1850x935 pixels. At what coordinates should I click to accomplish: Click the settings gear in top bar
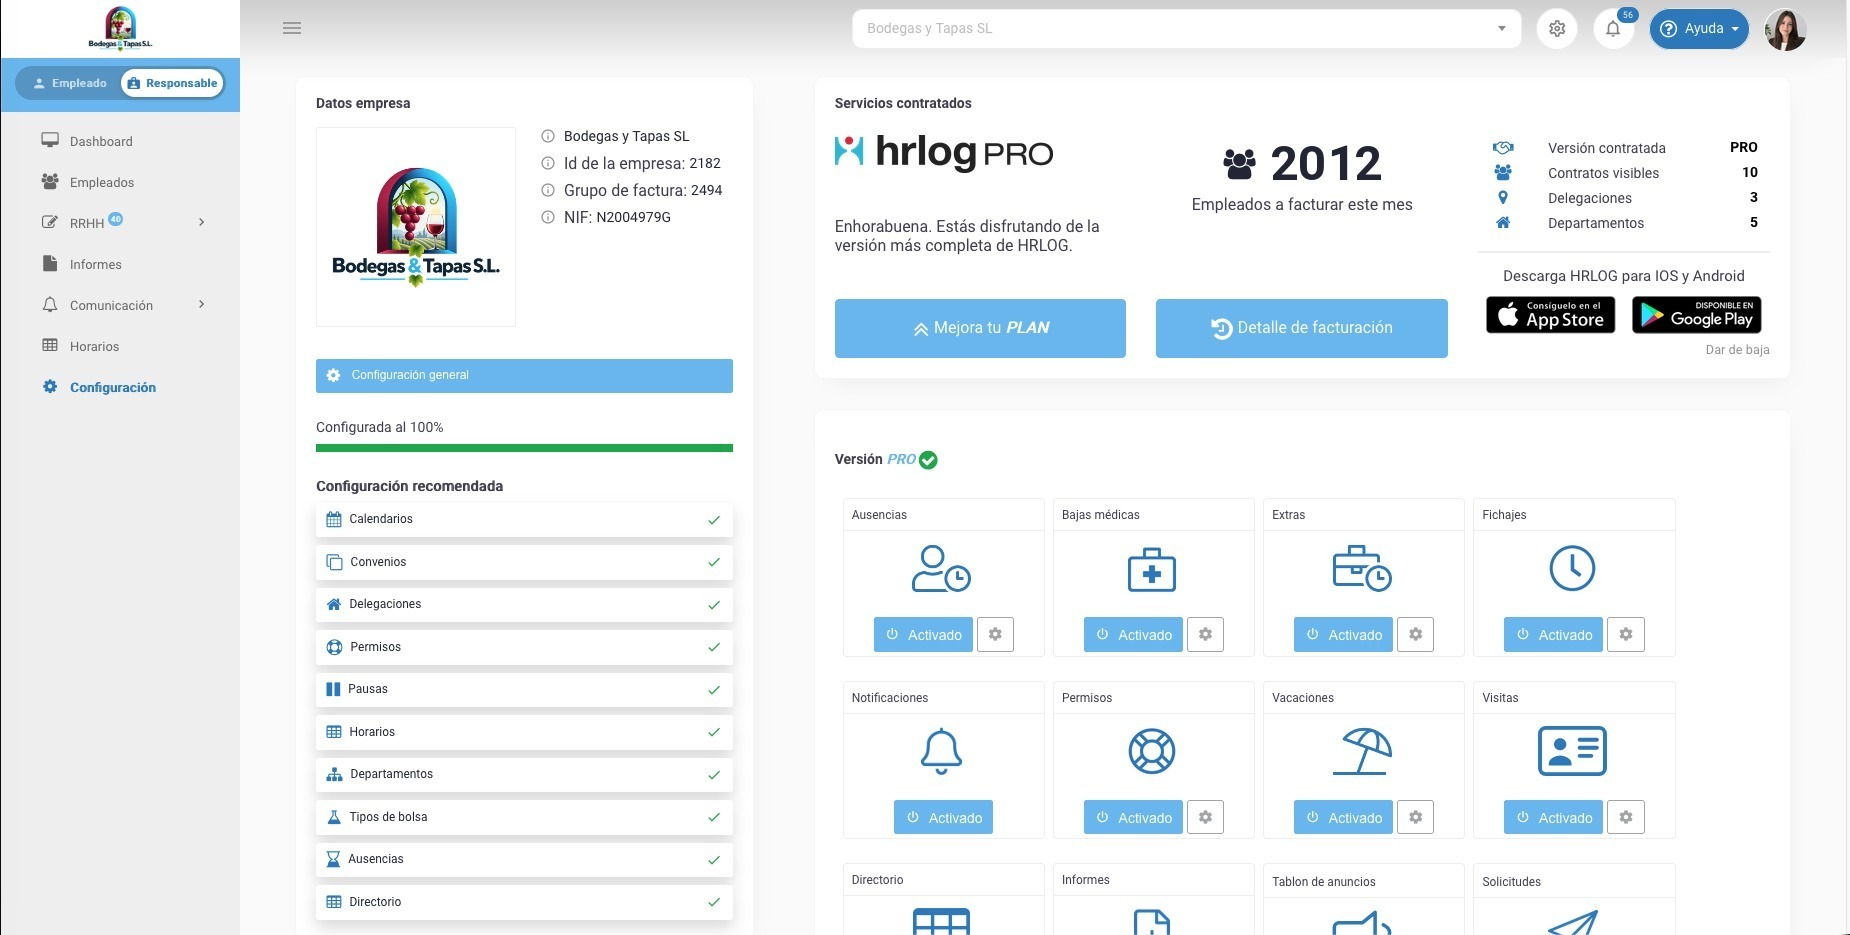1557,29
